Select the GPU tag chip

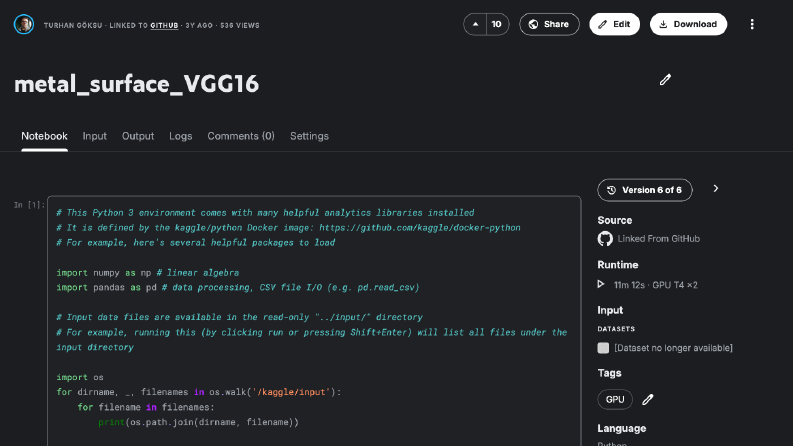click(x=615, y=399)
